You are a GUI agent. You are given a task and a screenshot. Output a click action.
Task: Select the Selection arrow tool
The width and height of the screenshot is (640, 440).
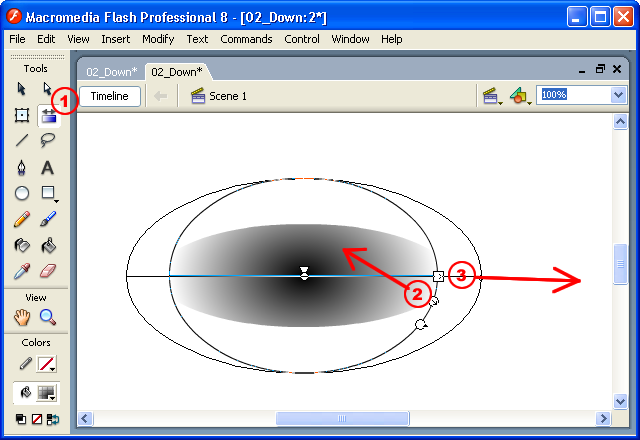click(x=22, y=89)
